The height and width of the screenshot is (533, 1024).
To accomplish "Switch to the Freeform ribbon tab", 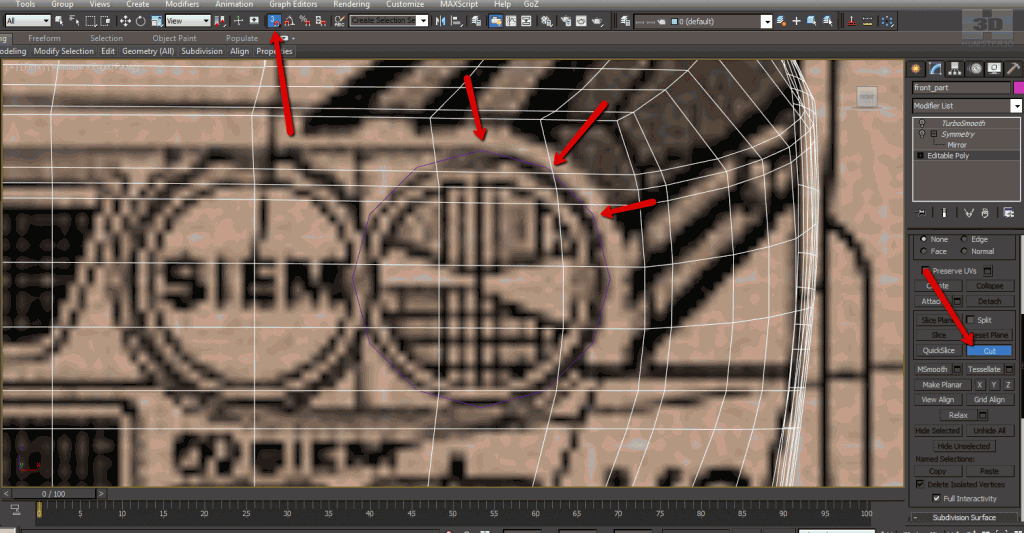I will tap(44, 38).
